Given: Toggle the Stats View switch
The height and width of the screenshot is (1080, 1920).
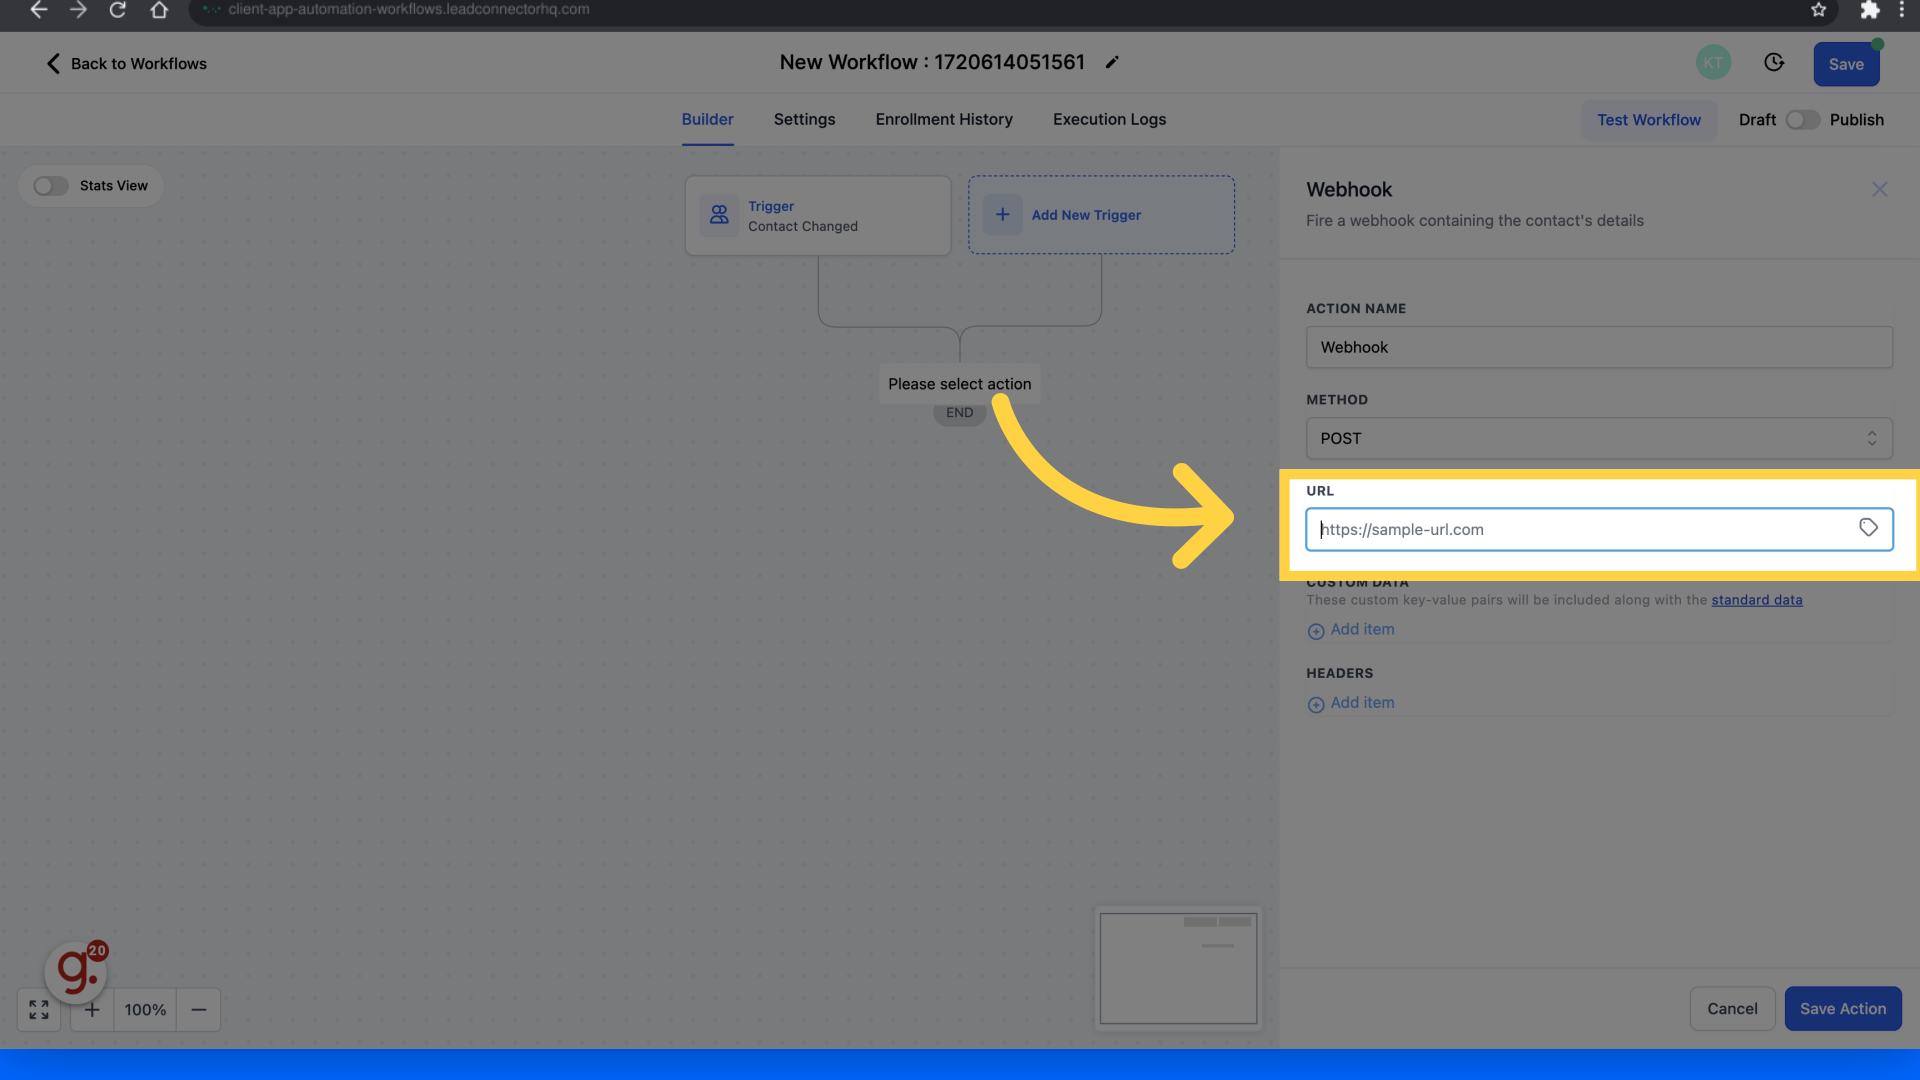Looking at the screenshot, I should tap(51, 186).
